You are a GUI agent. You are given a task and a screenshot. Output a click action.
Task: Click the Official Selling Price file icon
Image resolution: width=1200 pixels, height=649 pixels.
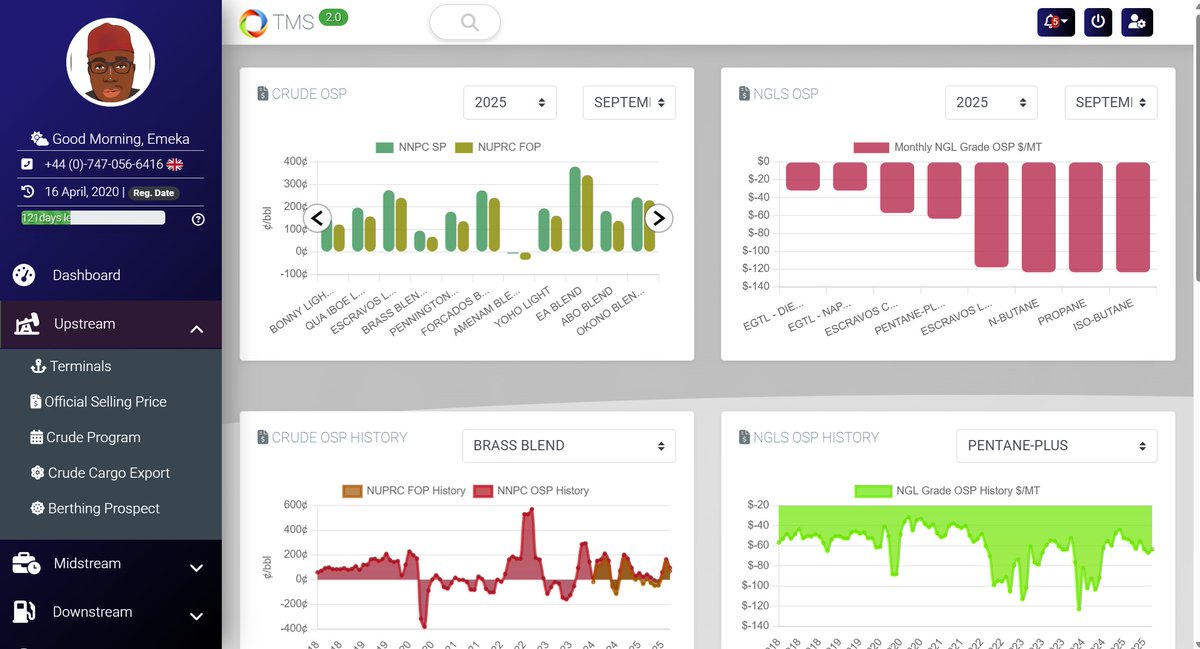point(36,402)
